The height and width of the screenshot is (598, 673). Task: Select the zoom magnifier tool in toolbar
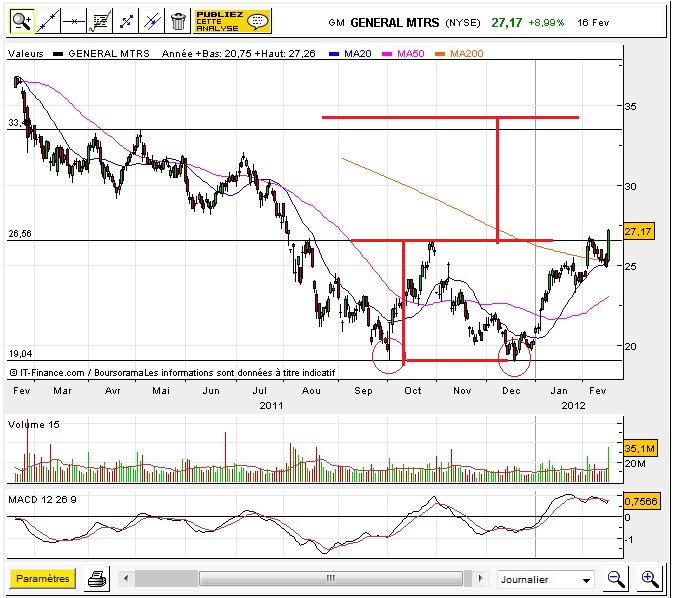coord(22,21)
